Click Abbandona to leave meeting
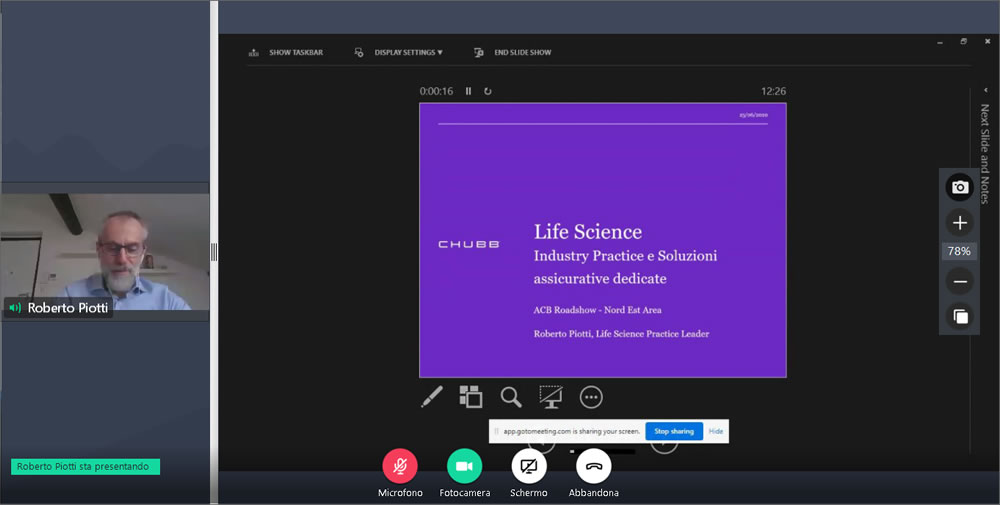Screen dimensions: 1000x505 [x=594, y=466]
